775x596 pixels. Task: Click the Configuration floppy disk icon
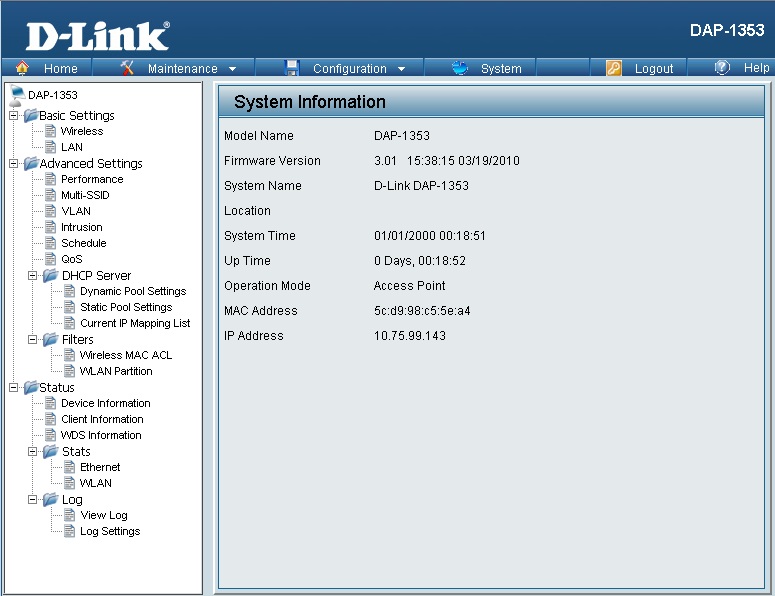(x=292, y=68)
